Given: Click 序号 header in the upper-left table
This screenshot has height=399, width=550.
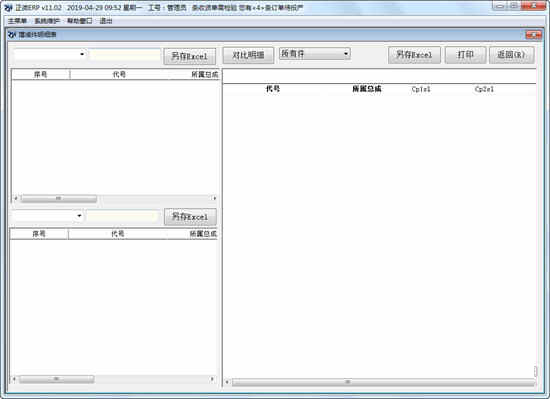Looking at the screenshot, I should tap(41, 74).
